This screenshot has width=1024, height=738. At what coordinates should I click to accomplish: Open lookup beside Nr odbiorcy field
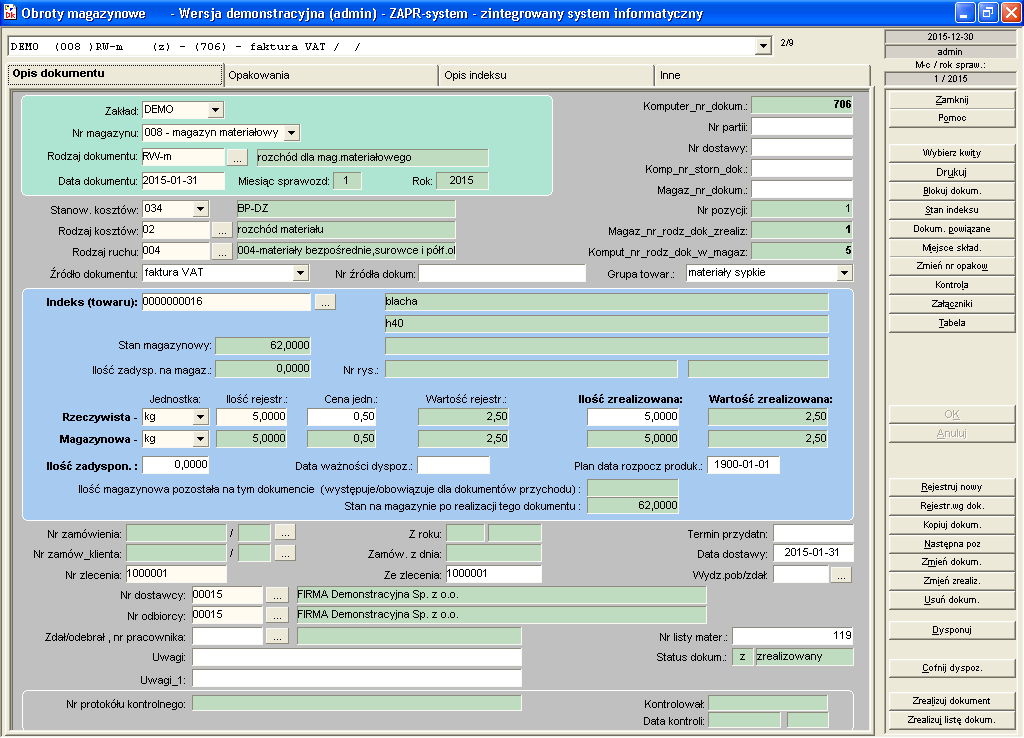pos(279,615)
